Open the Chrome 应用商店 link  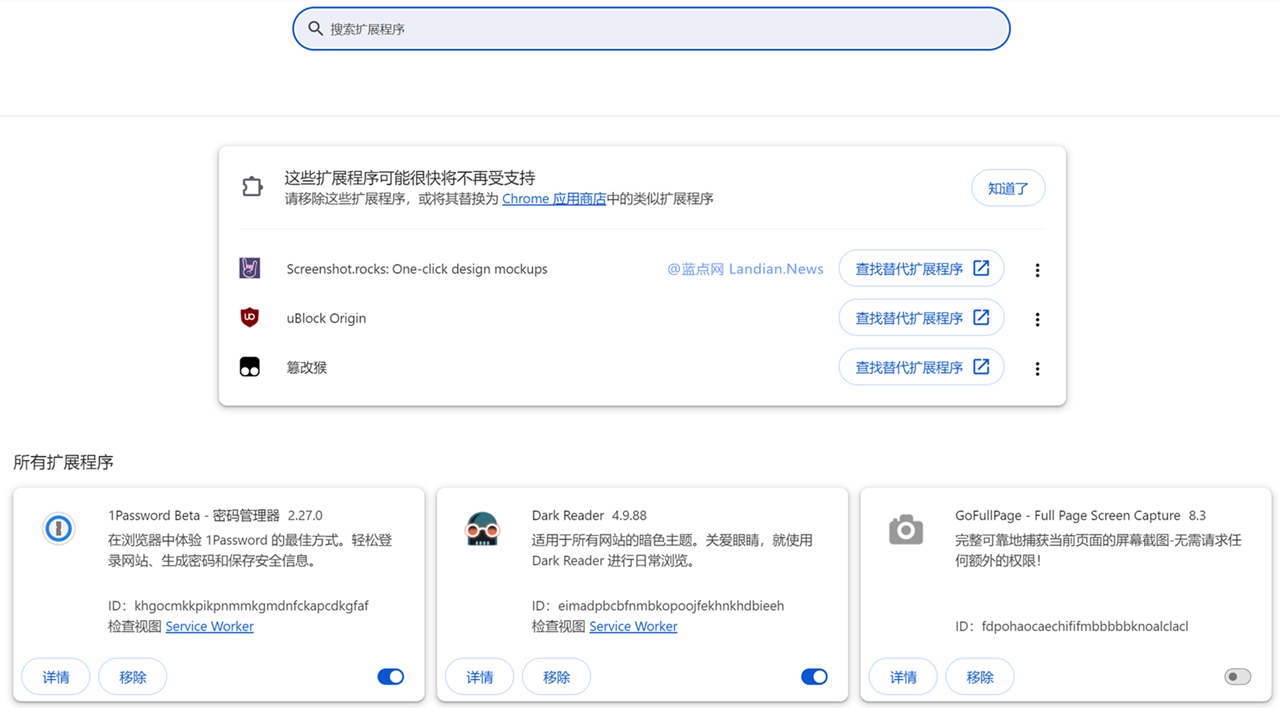click(555, 198)
